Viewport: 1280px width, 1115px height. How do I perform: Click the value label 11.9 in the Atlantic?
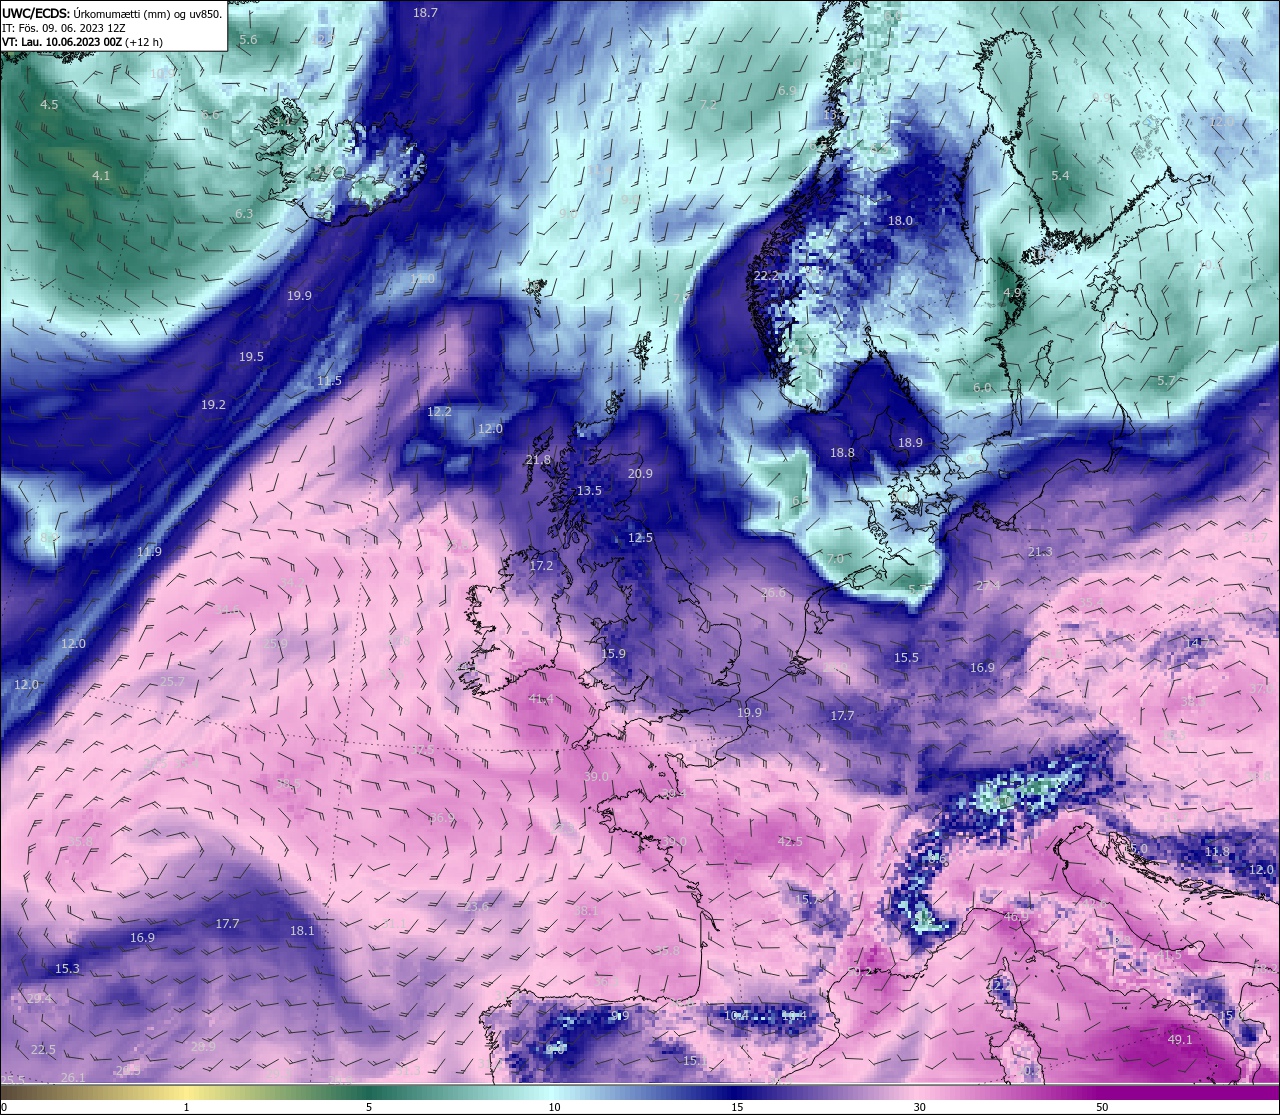click(149, 552)
